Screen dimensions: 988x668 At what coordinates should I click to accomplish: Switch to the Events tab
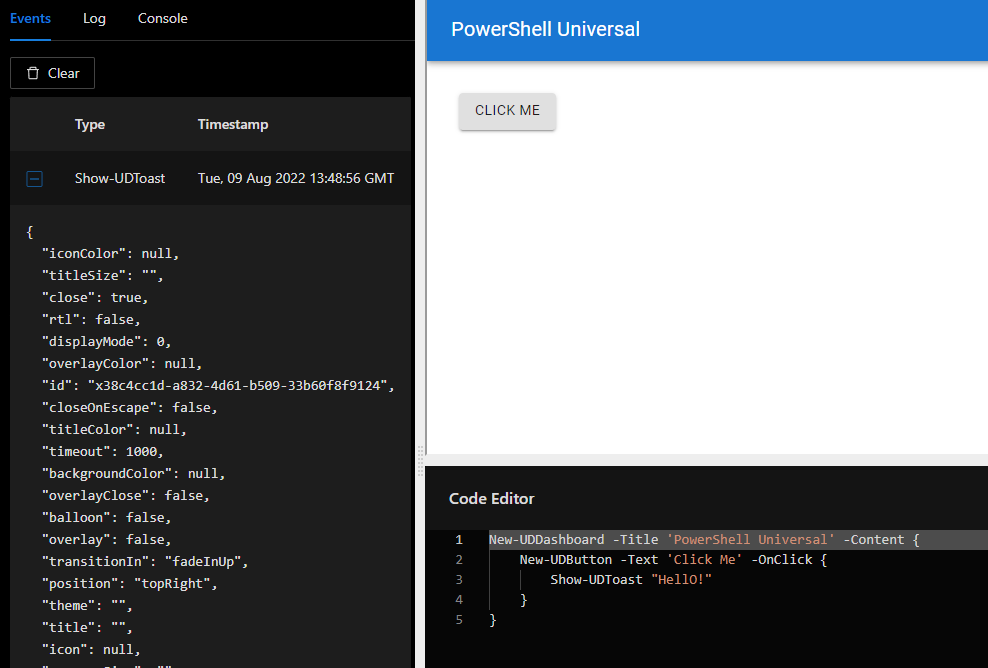[30, 19]
